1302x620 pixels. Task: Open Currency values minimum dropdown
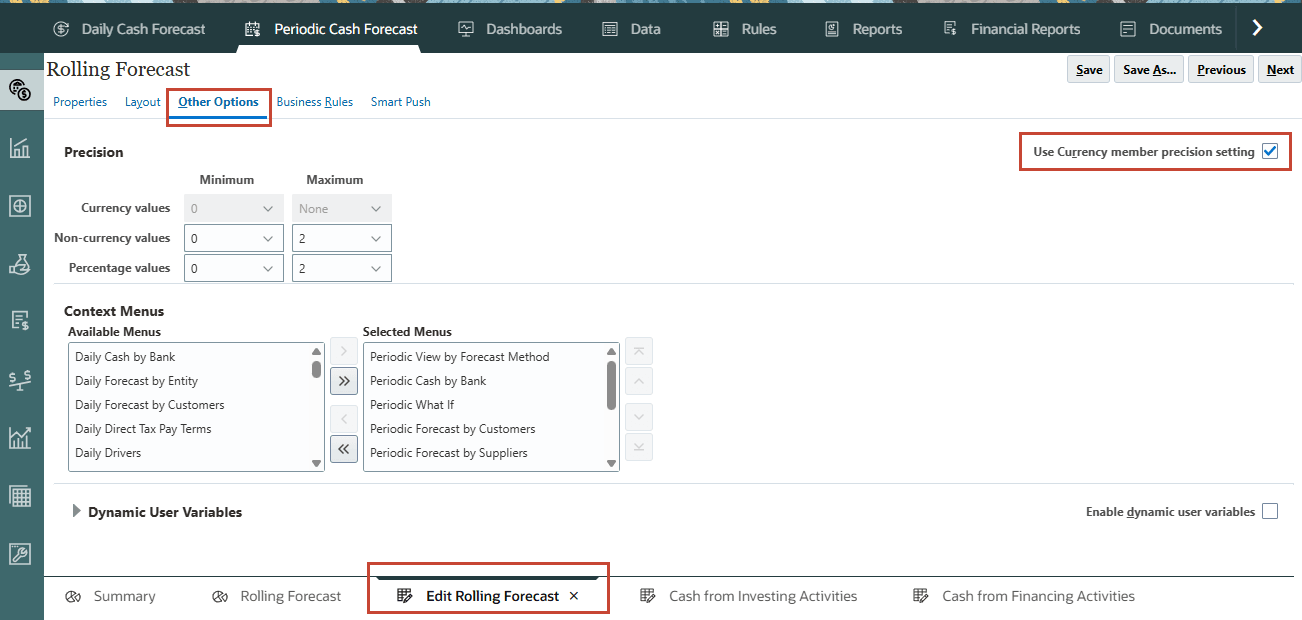tap(234, 208)
